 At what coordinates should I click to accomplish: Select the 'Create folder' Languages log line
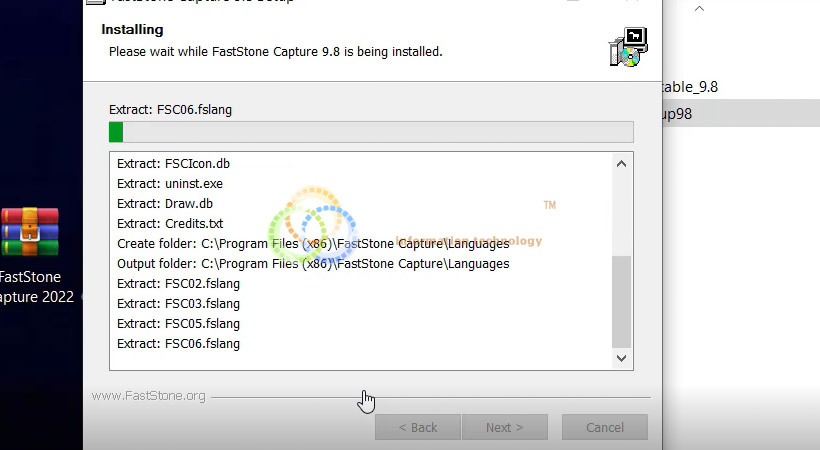(313, 244)
